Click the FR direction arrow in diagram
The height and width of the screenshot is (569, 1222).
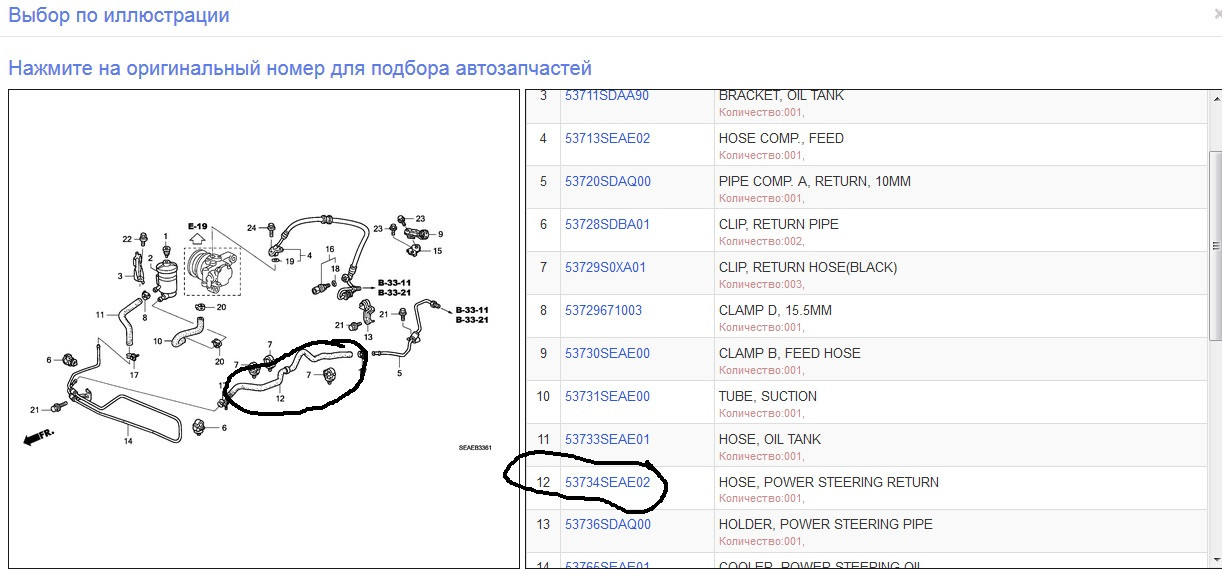(x=39, y=437)
